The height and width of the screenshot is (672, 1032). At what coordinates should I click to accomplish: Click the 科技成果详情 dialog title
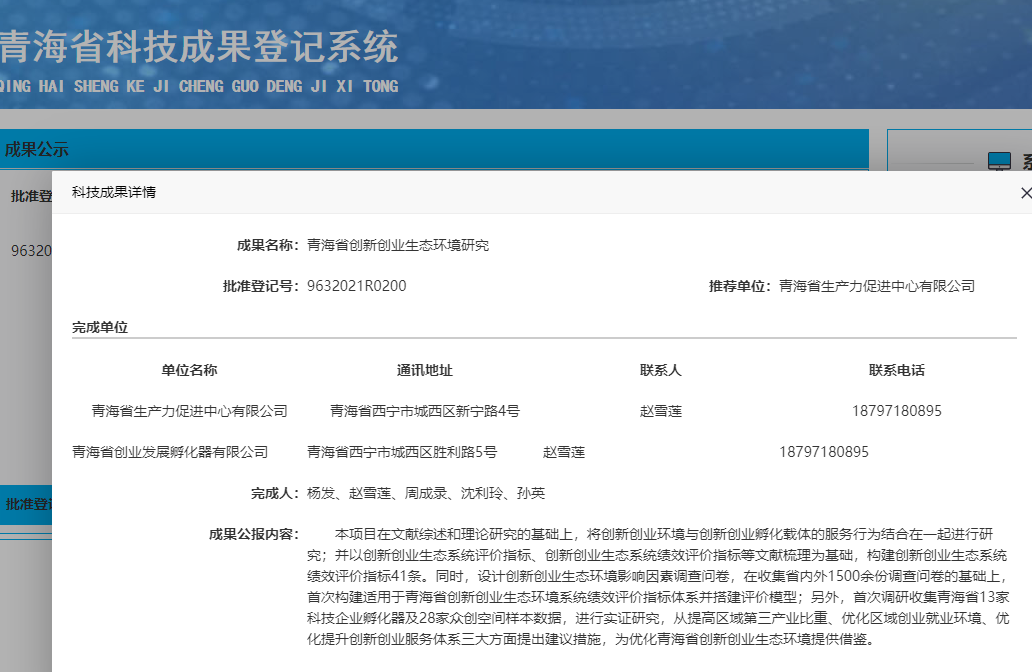[113, 192]
